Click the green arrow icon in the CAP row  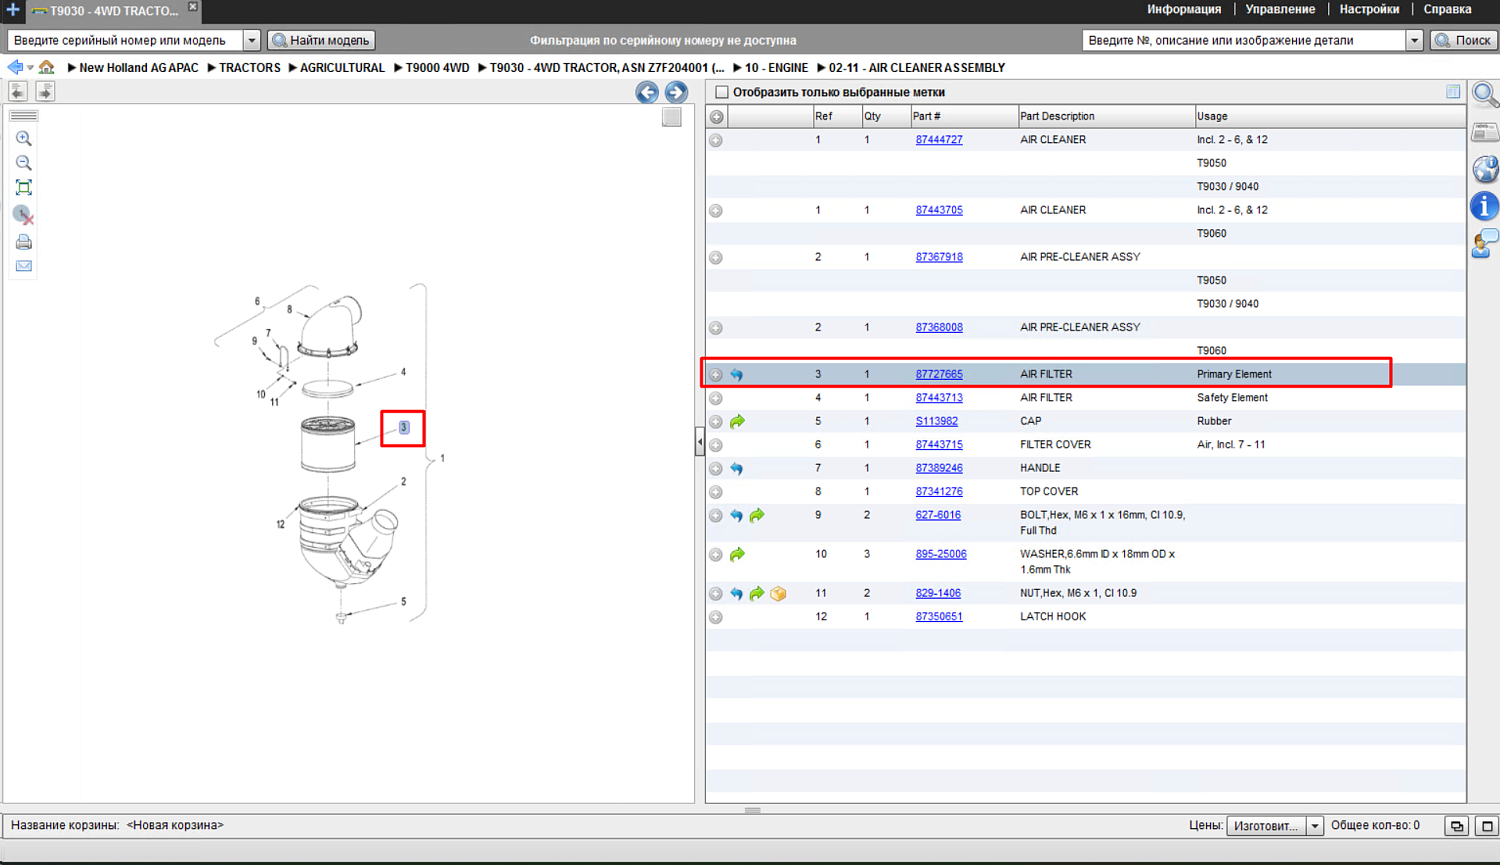(x=737, y=422)
